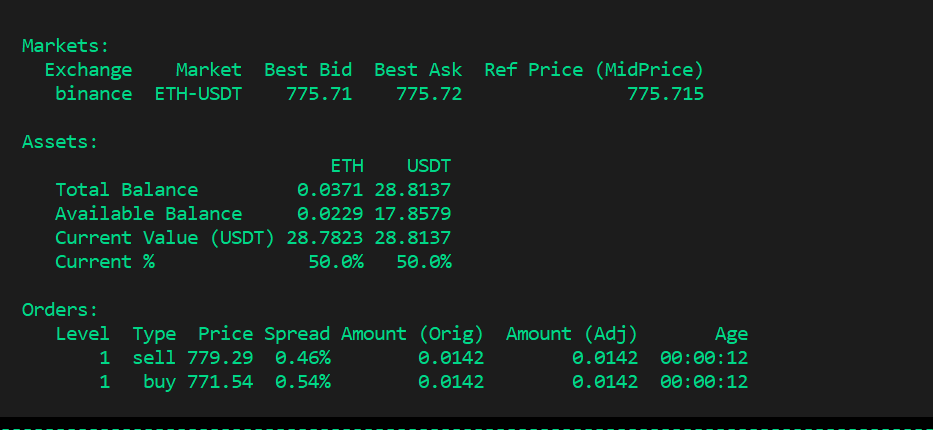This screenshot has height=430, width=933.
Task: Select the ETH available balance 0.0229
Action: point(330,214)
